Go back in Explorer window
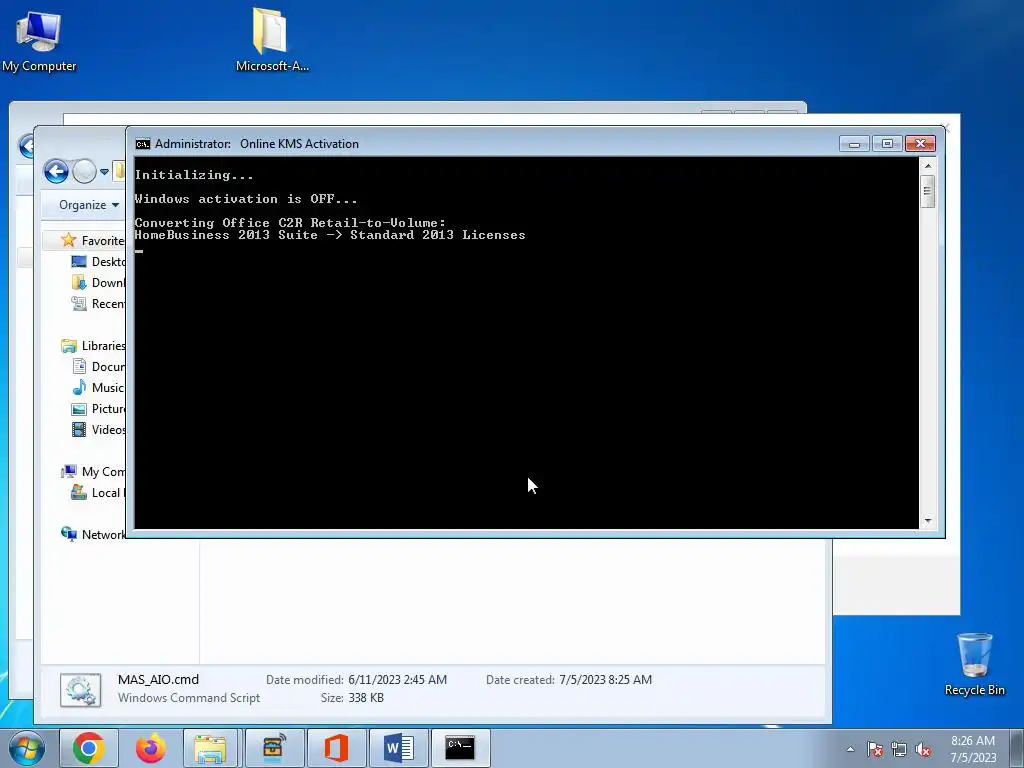1024x768 pixels. click(56, 172)
